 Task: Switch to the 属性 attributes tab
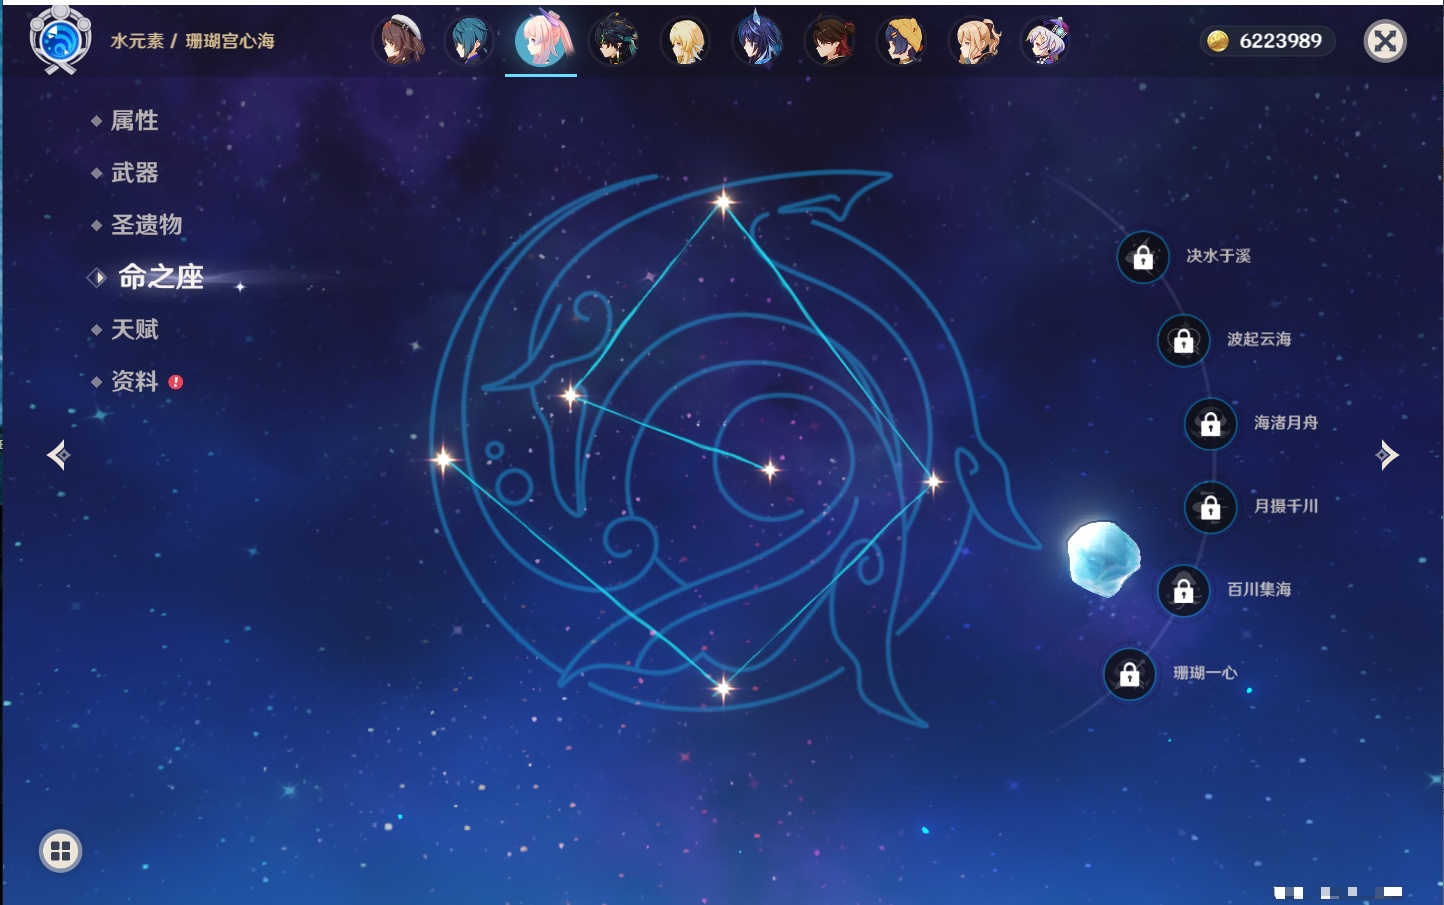click(x=134, y=121)
